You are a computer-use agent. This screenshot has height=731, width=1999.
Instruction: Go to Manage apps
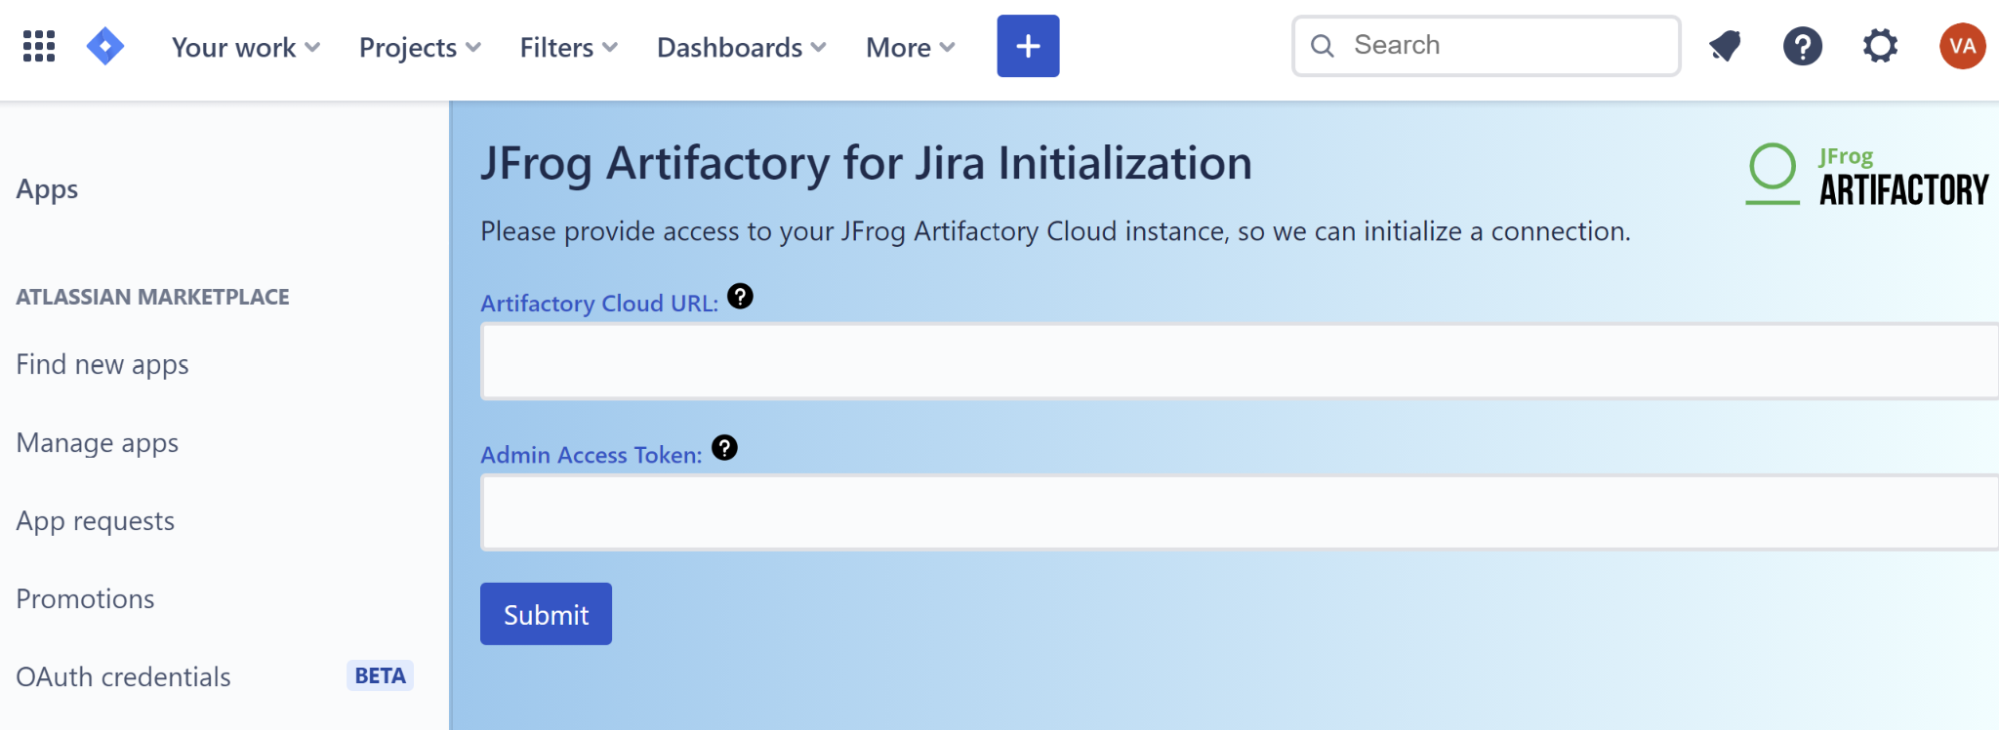(x=97, y=443)
